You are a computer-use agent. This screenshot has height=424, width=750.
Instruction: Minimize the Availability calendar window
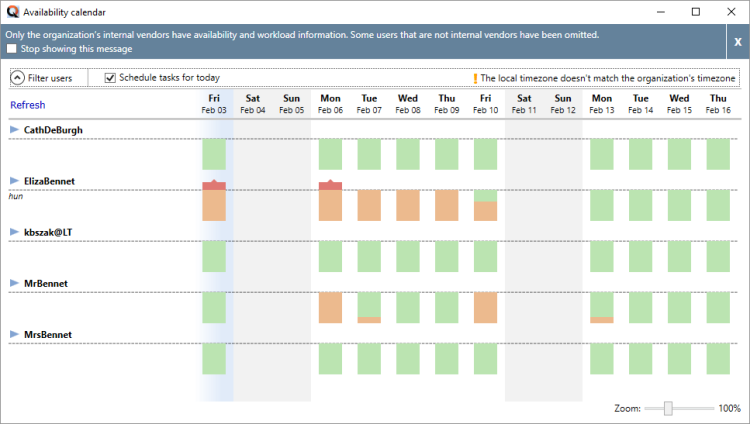661,12
